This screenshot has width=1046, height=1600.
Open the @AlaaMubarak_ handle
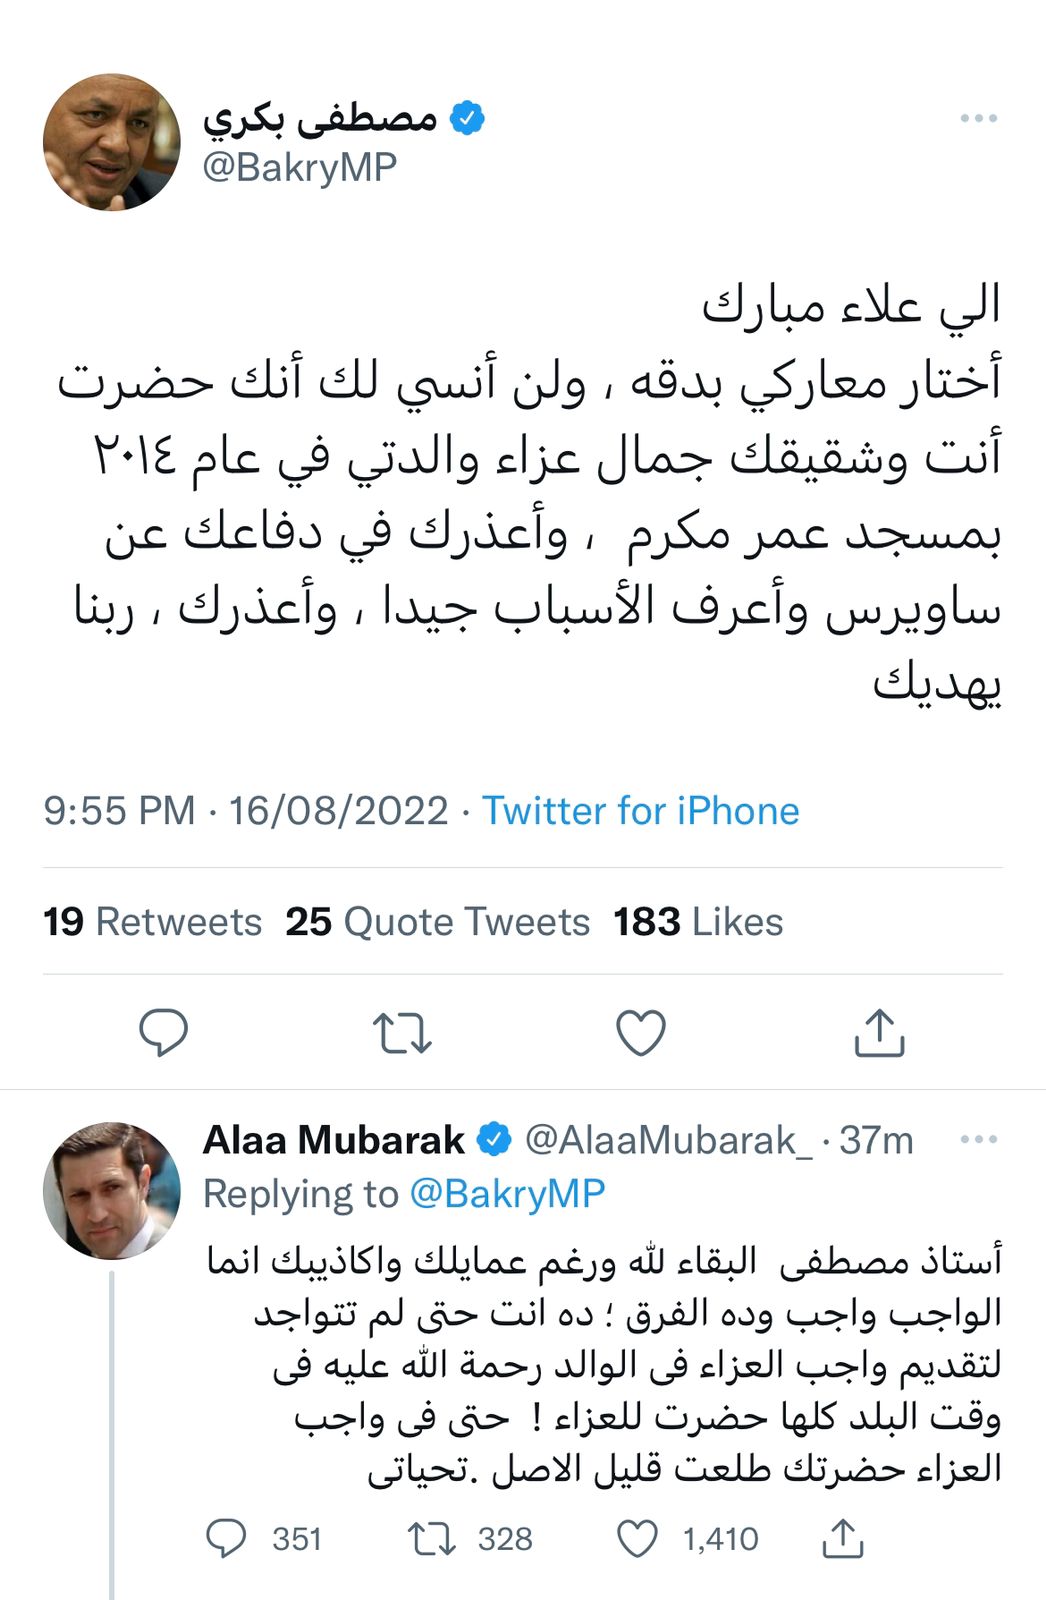tap(668, 1140)
